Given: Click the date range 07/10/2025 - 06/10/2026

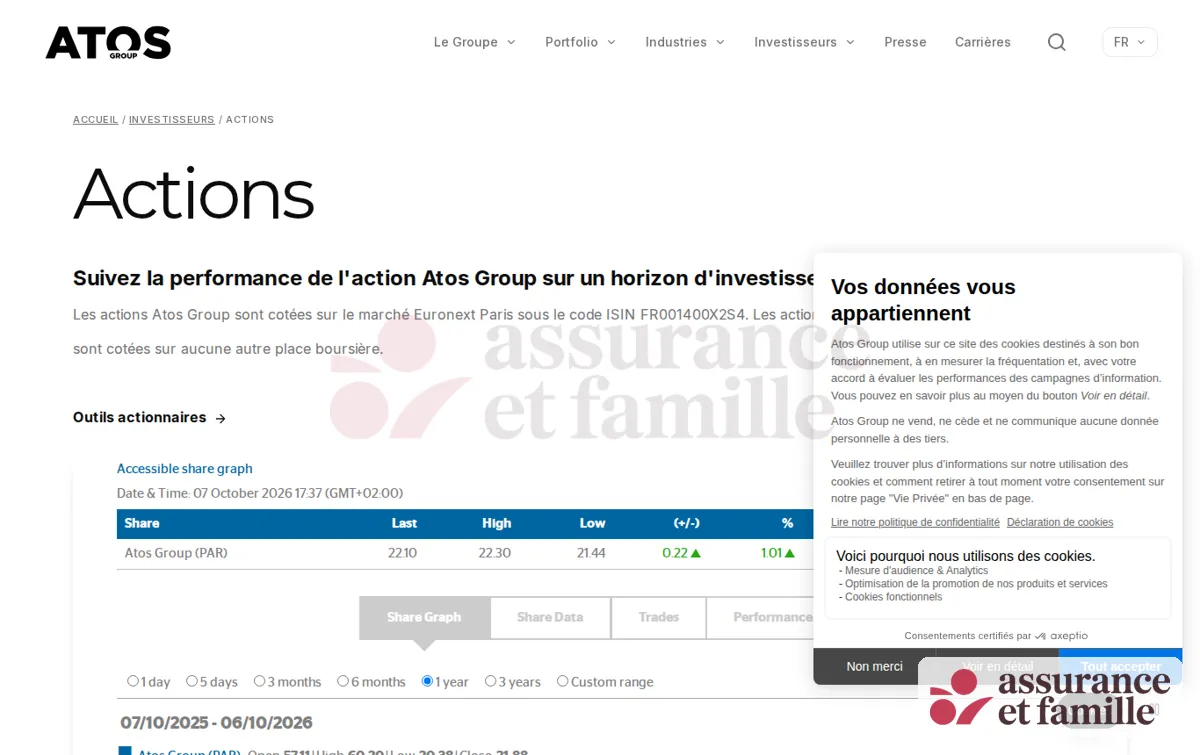Looking at the screenshot, I should click(217, 722).
